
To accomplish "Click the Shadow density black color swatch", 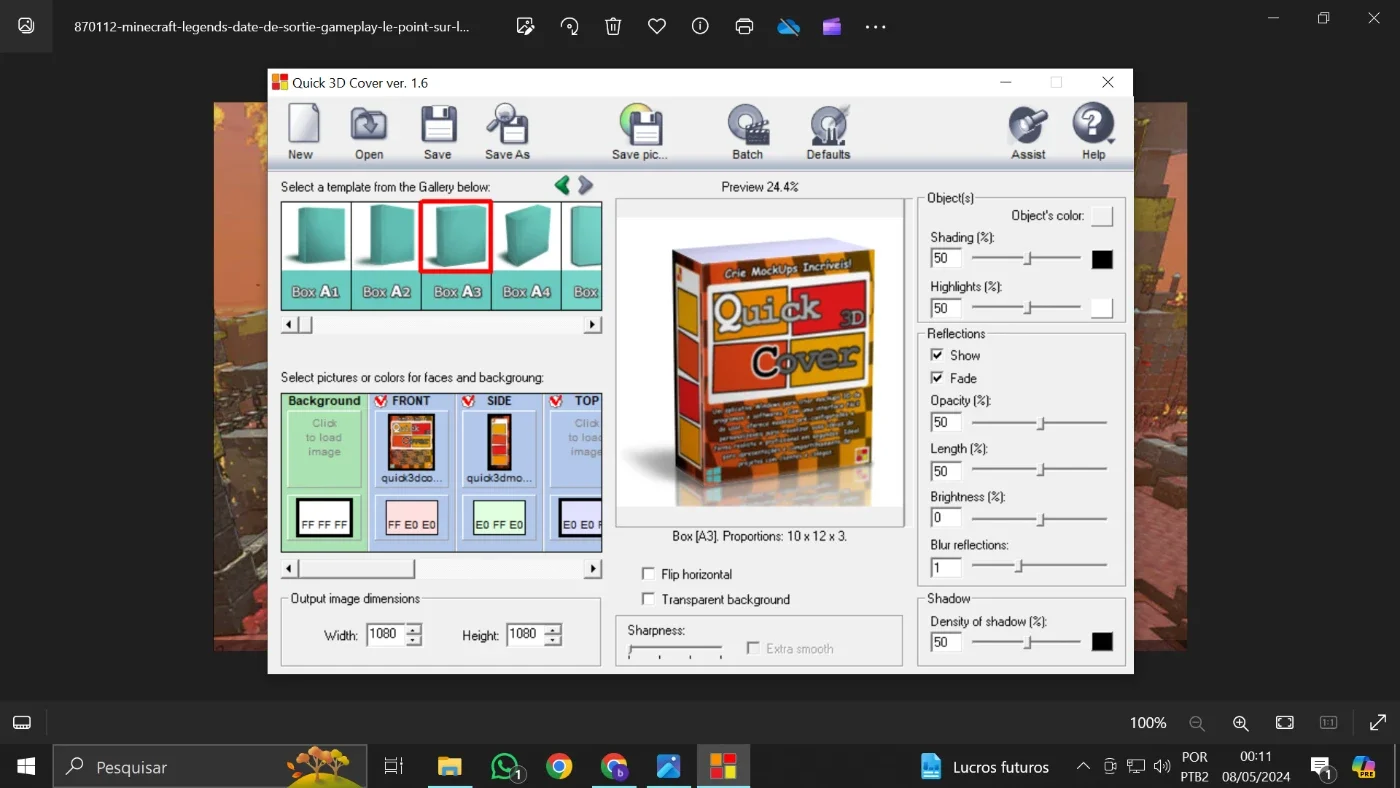I will pos(1102,642).
